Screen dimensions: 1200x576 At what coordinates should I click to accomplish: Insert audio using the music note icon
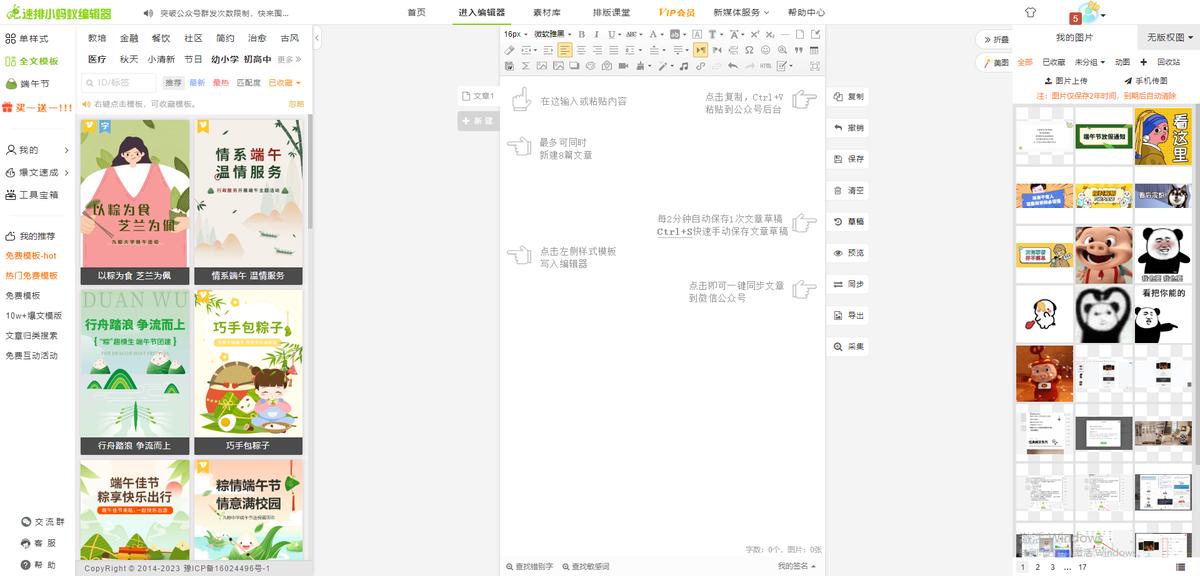[x=683, y=67]
